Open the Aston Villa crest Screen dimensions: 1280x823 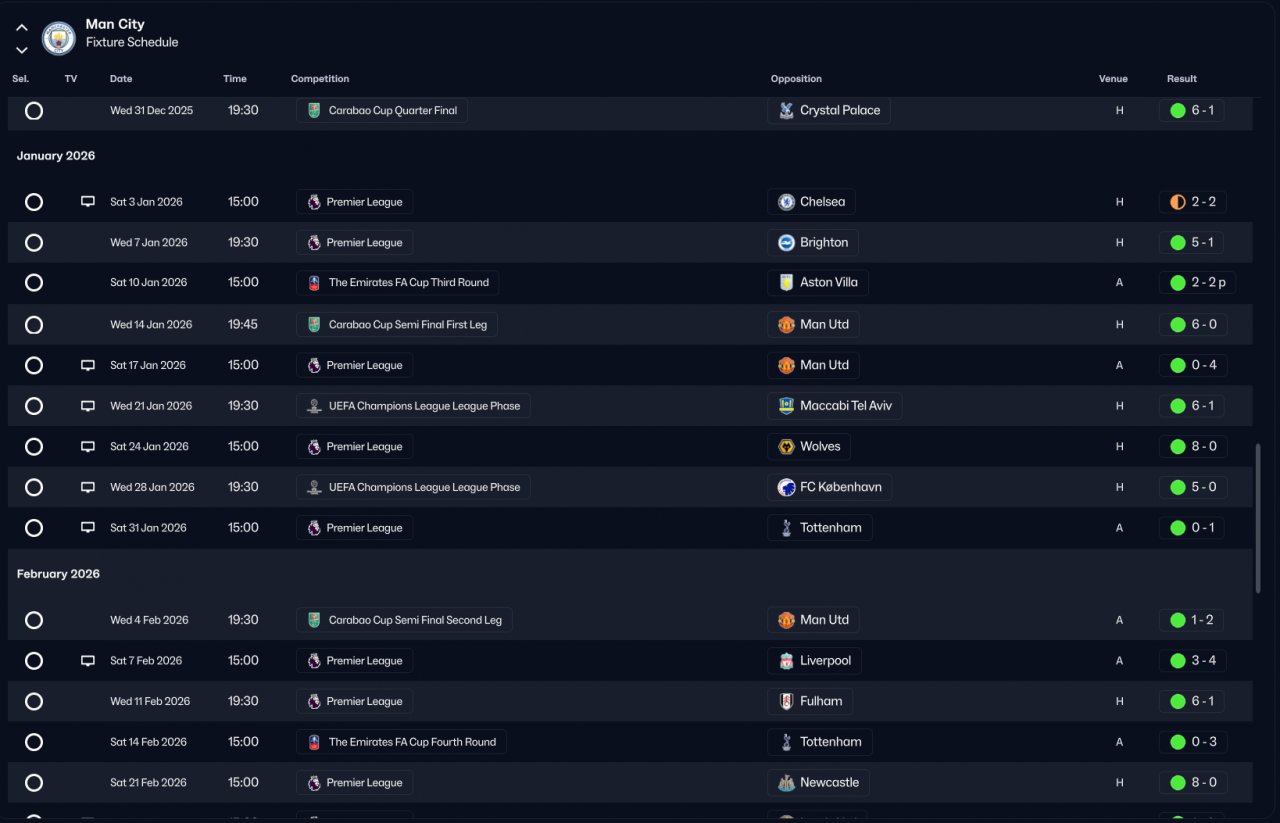(787, 283)
